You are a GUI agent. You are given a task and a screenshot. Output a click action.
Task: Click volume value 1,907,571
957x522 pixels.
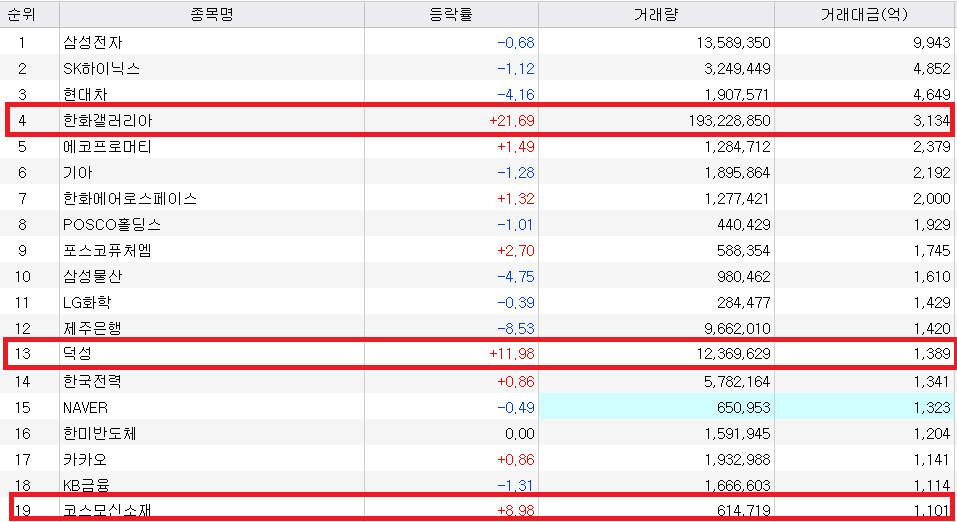pos(737,95)
